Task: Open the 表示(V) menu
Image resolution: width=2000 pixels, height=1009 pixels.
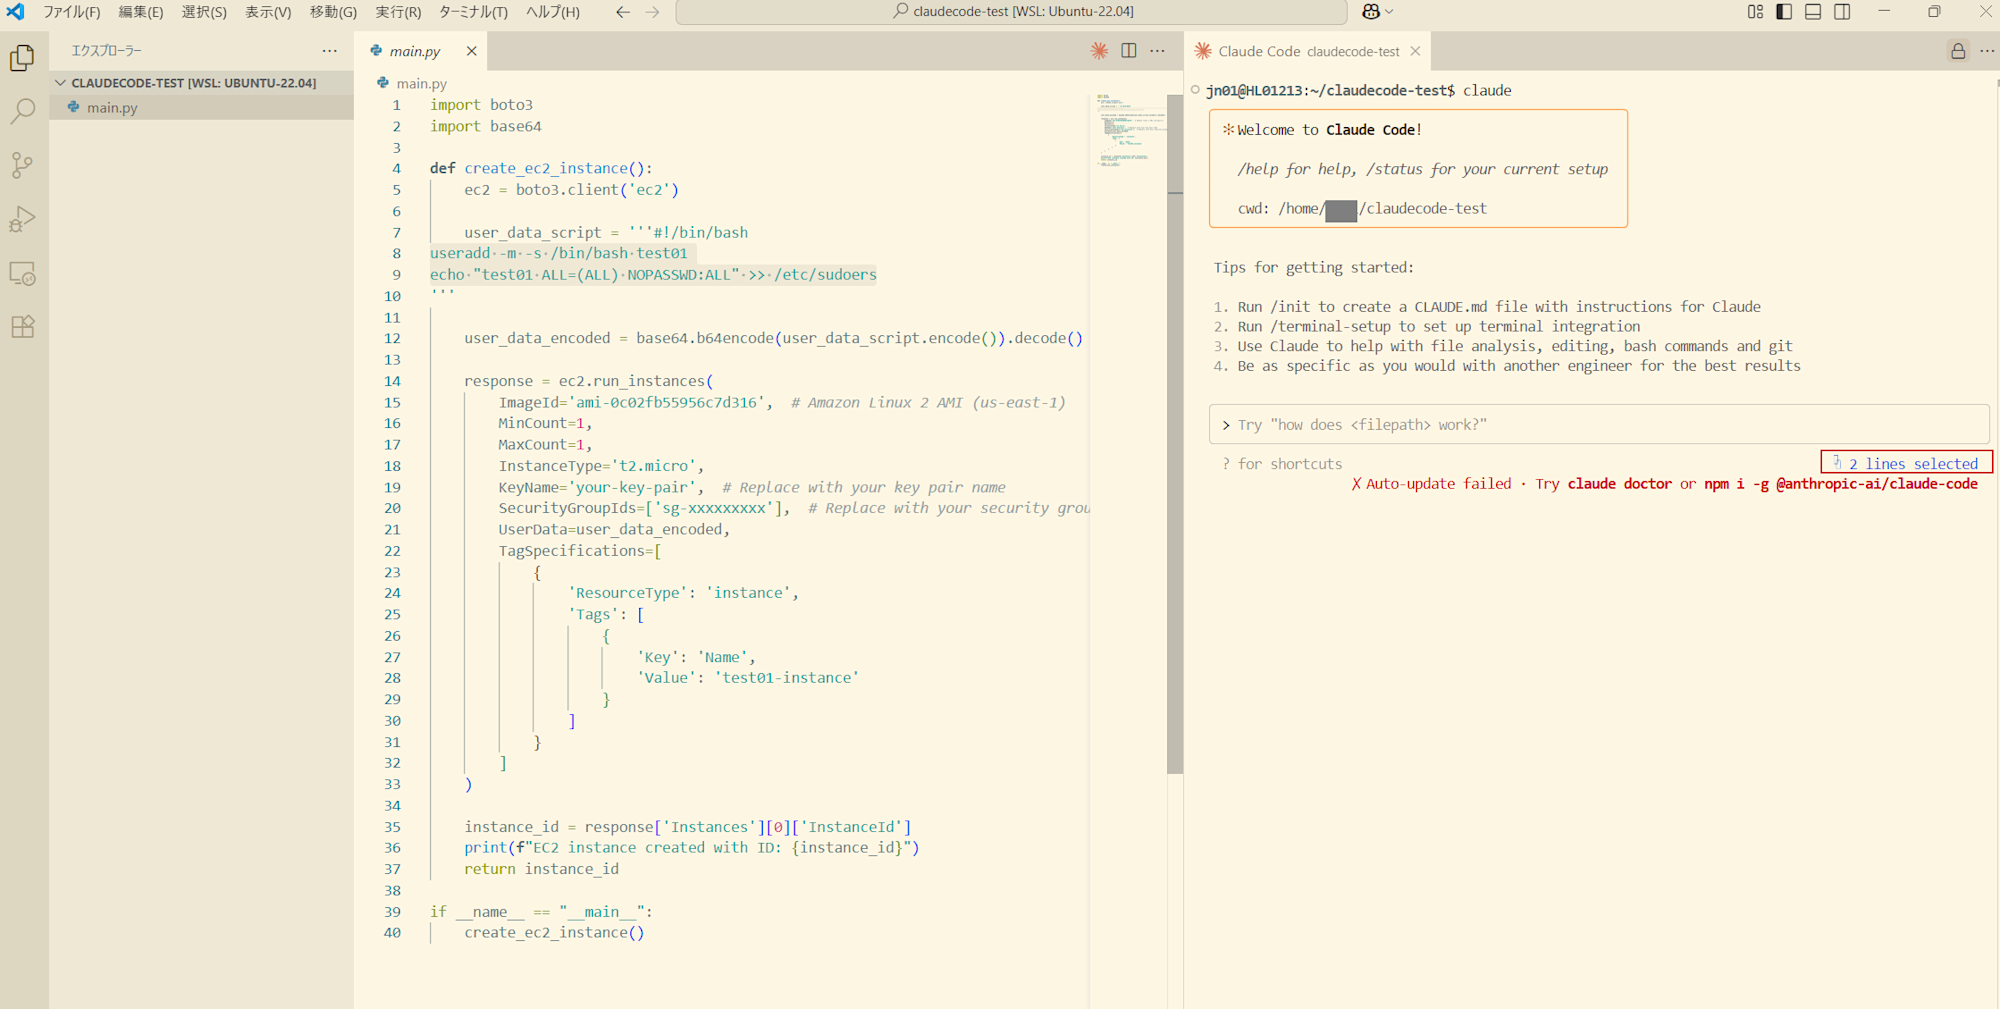Action: tap(268, 12)
